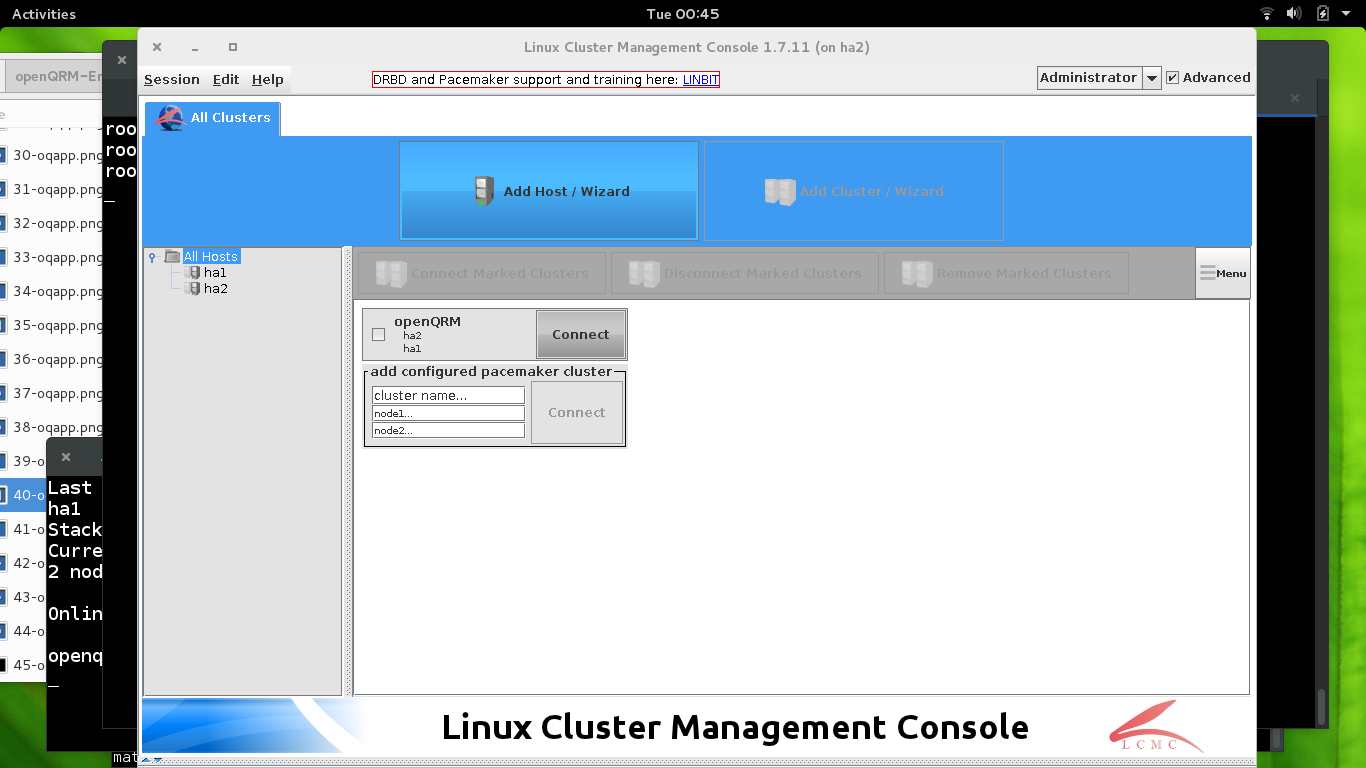1366x768 pixels.
Task: Open the LINBIT link
Action: 701,80
